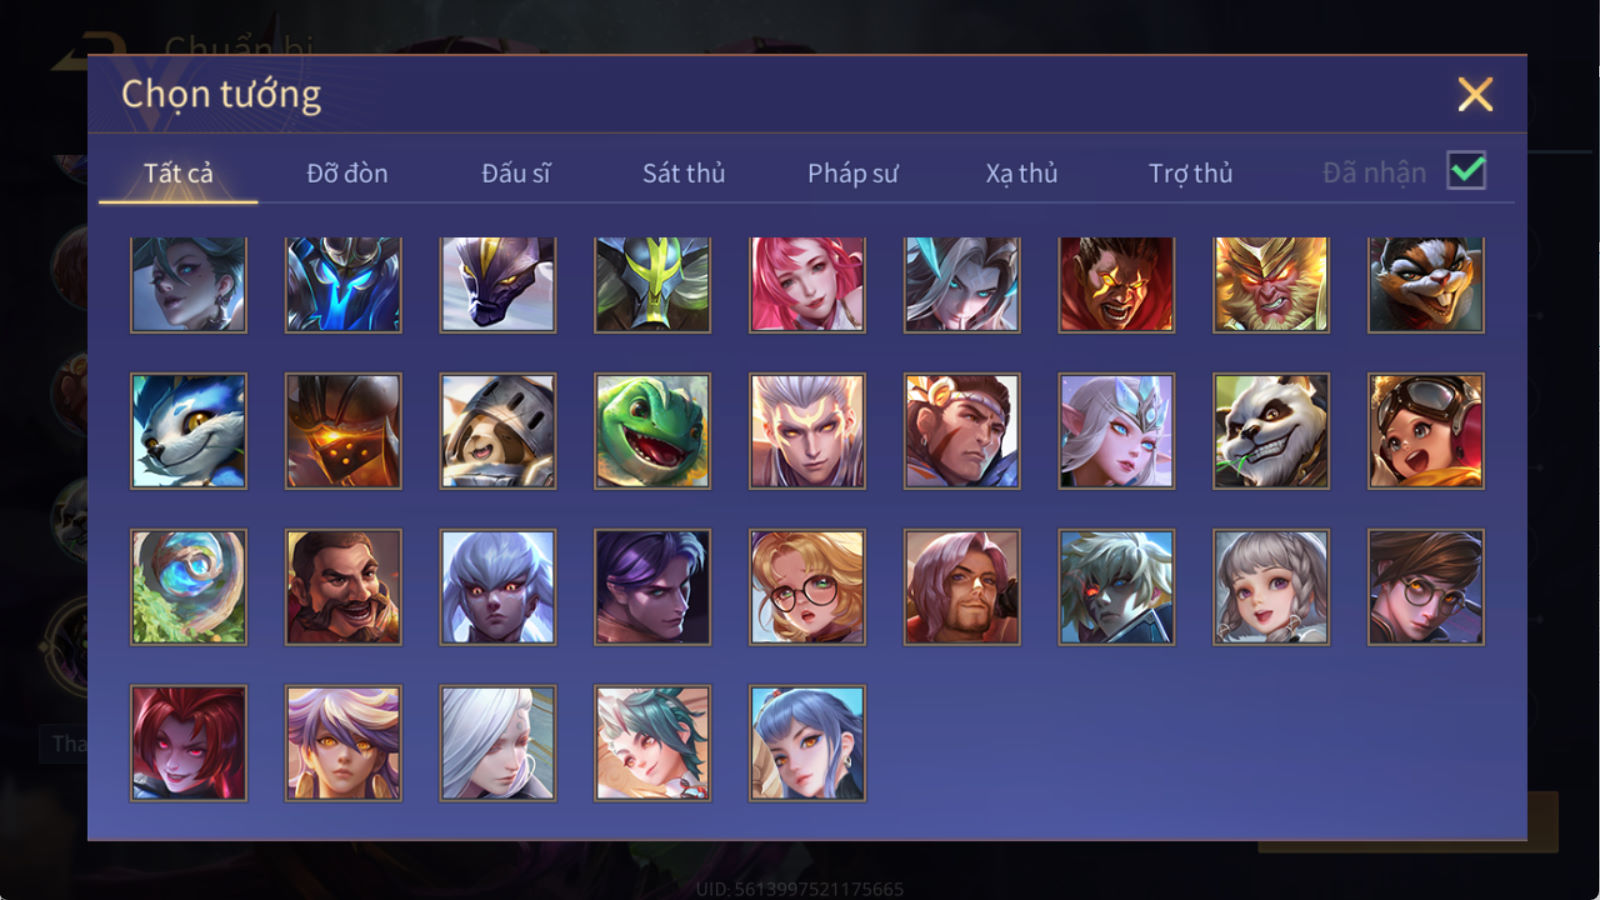Select the blue fox hero portrait
1600x900 pixels.
(188, 431)
